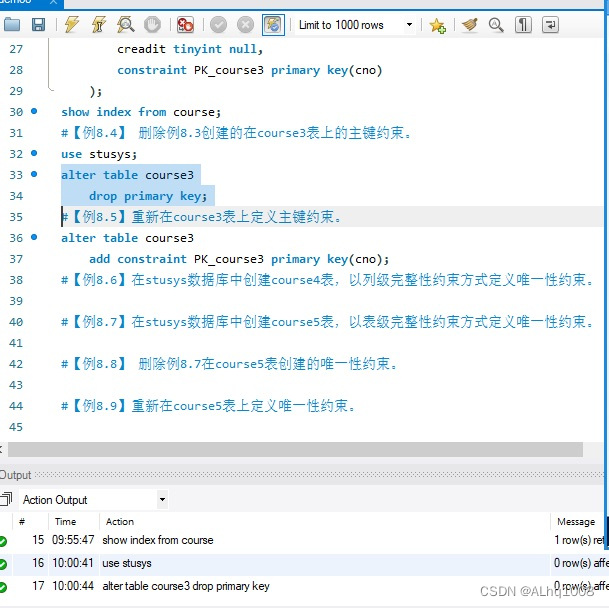Click the comment line for 例8.8
609x608 pixels.
(229, 364)
